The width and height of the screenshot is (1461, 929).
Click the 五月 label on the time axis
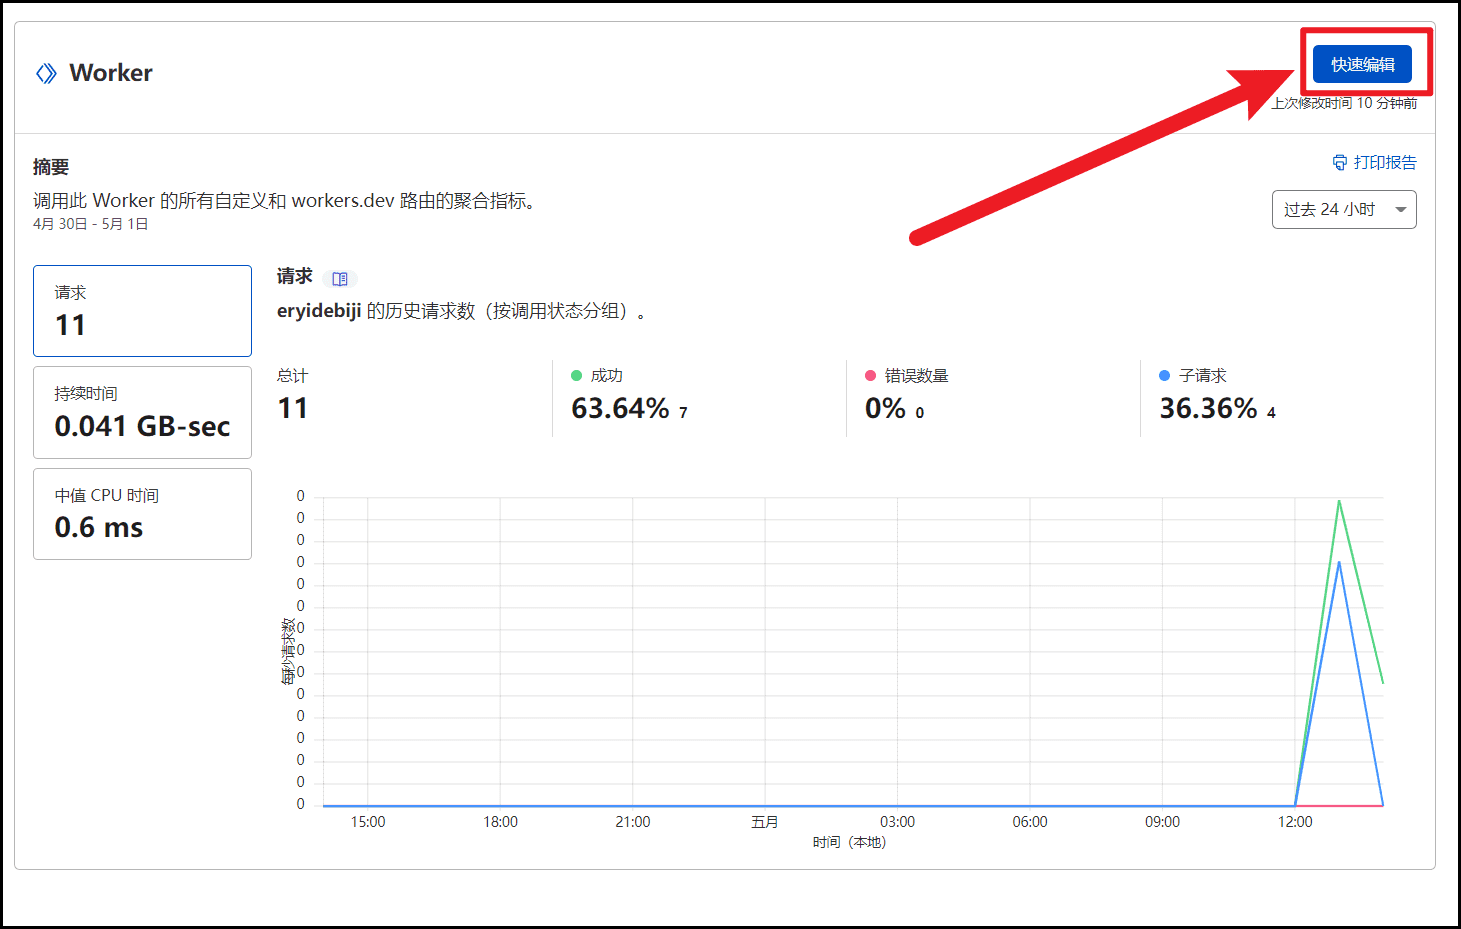tap(765, 822)
